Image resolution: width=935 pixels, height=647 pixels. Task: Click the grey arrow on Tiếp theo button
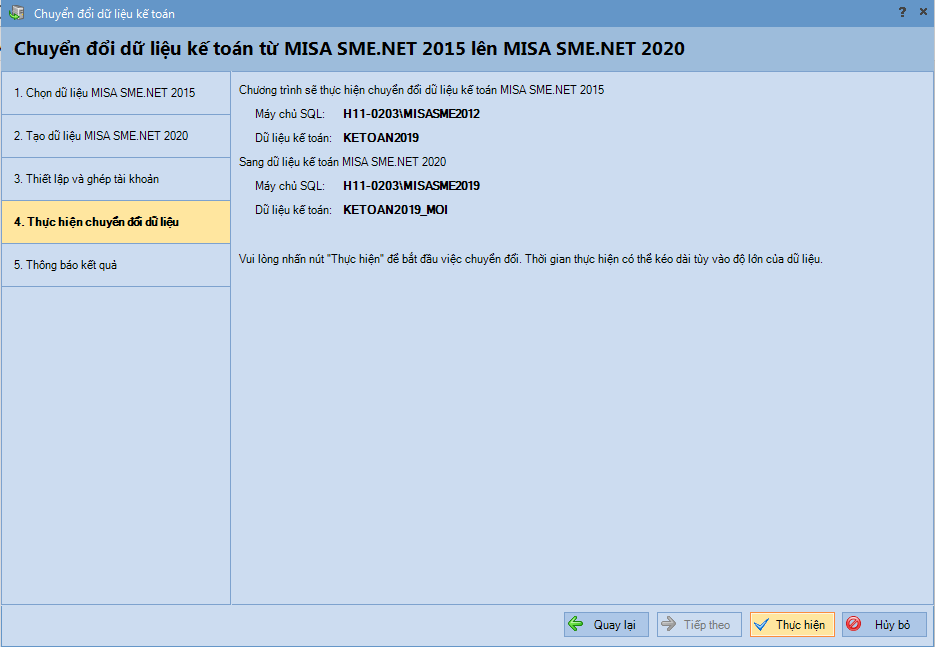[669, 624]
